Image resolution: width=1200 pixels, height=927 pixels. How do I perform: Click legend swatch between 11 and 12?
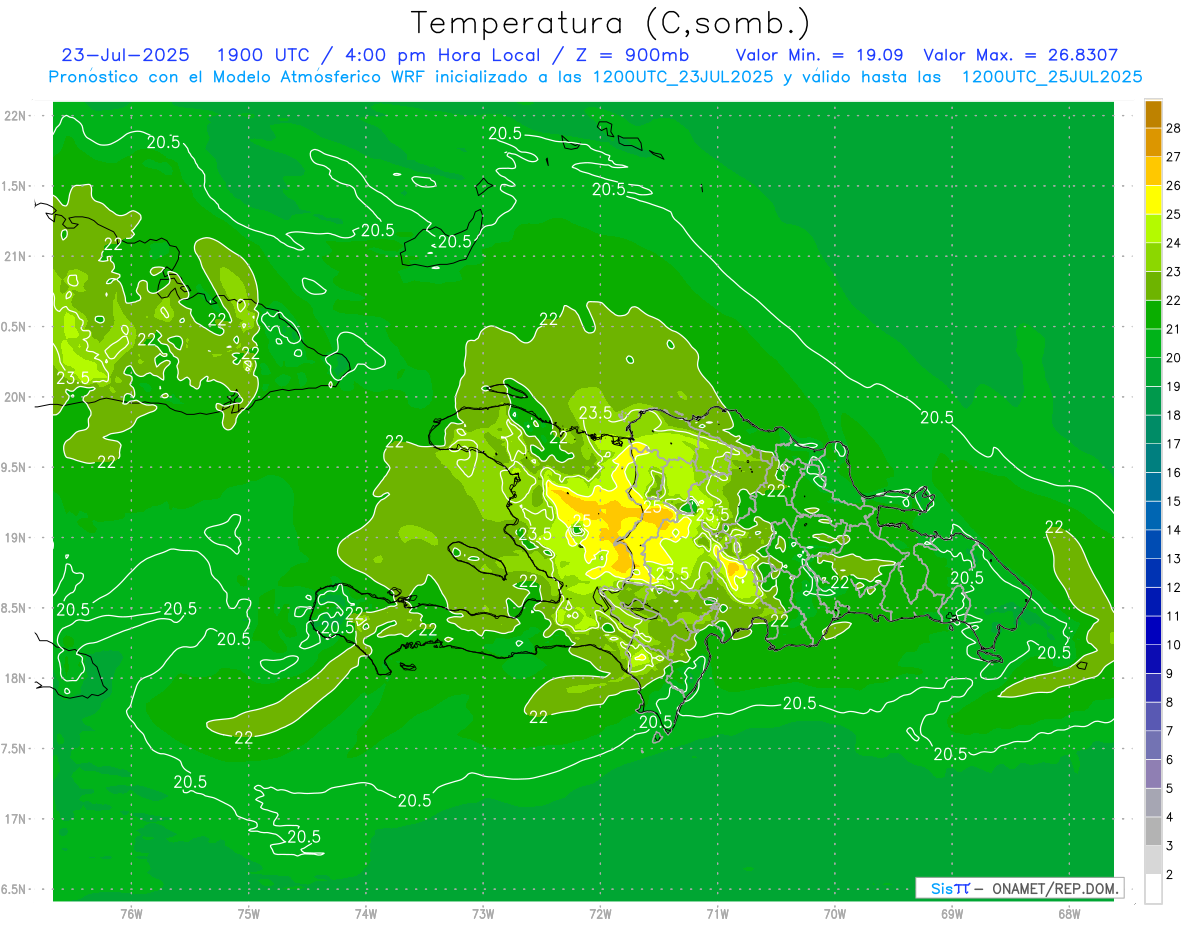[1153, 602]
